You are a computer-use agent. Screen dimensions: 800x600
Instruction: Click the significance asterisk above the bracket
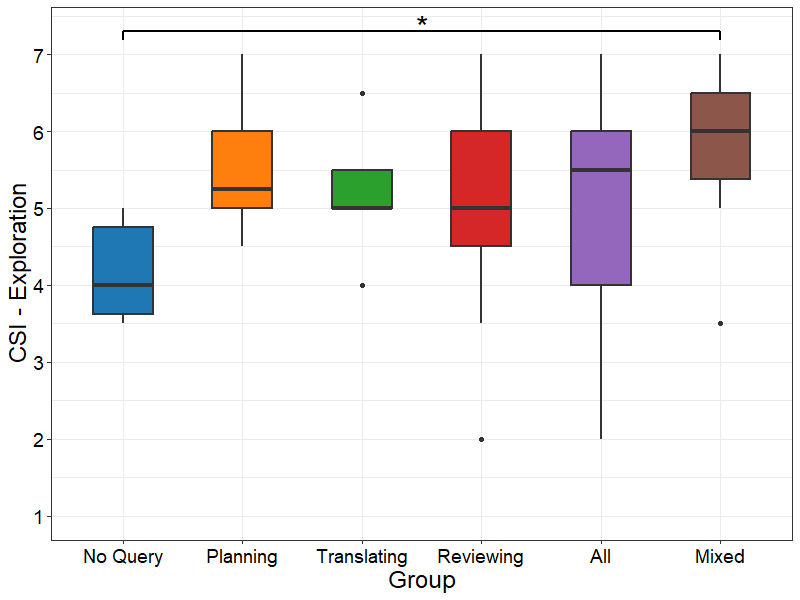422,23
